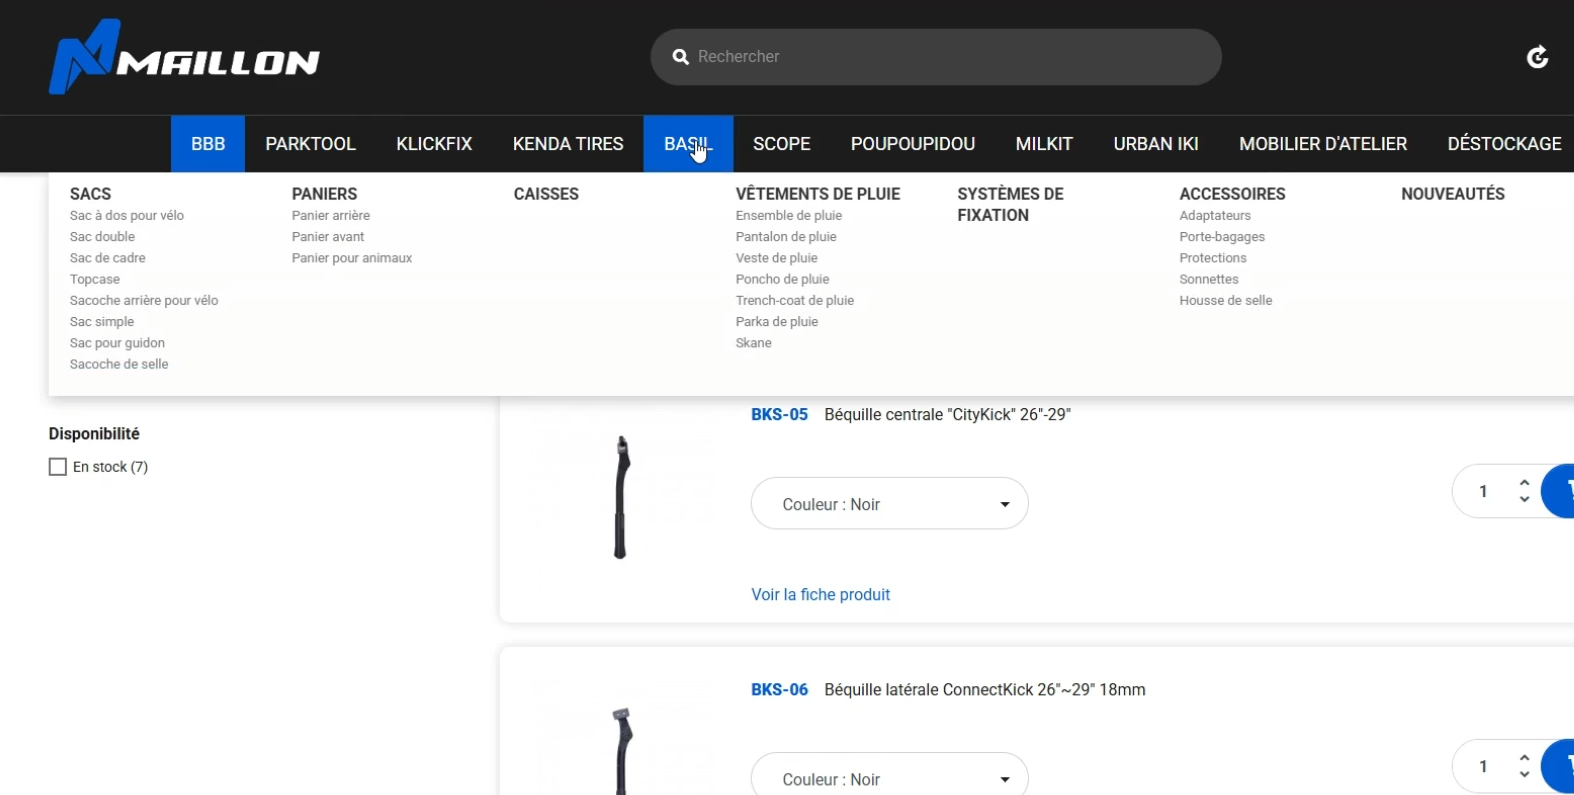Open Trench-coat de pluie category
Image resolution: width=1574 pixels, height=795 pixels.
pyautogui.click(x=795, y=300)
